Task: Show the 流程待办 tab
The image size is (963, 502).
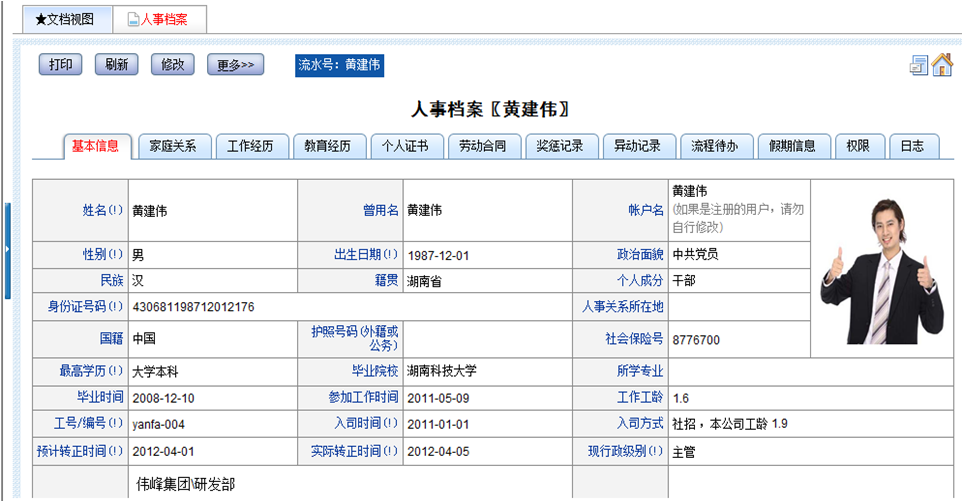Action: [716, 146]
